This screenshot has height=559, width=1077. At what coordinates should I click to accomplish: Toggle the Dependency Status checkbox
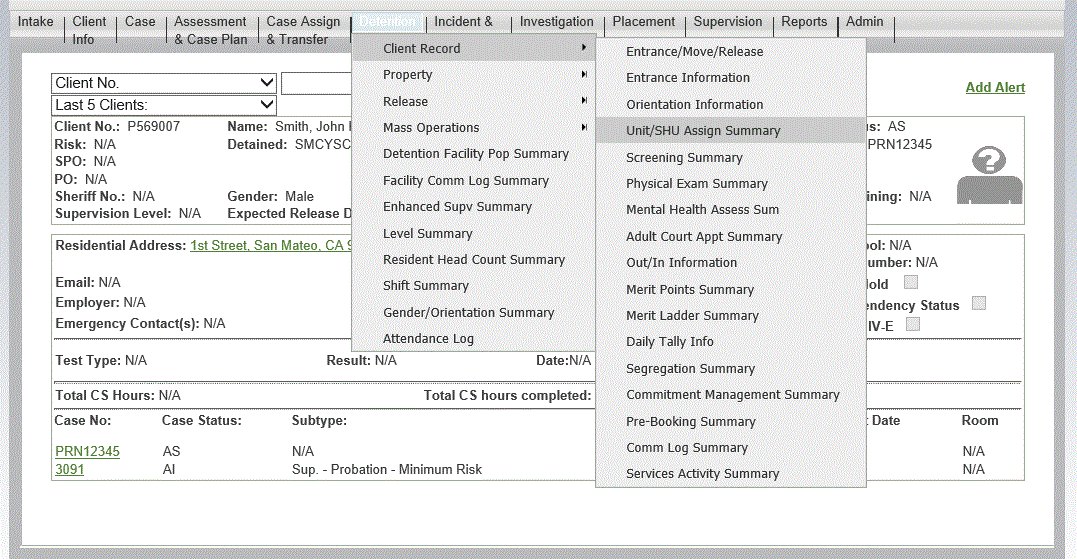[979, 303]
